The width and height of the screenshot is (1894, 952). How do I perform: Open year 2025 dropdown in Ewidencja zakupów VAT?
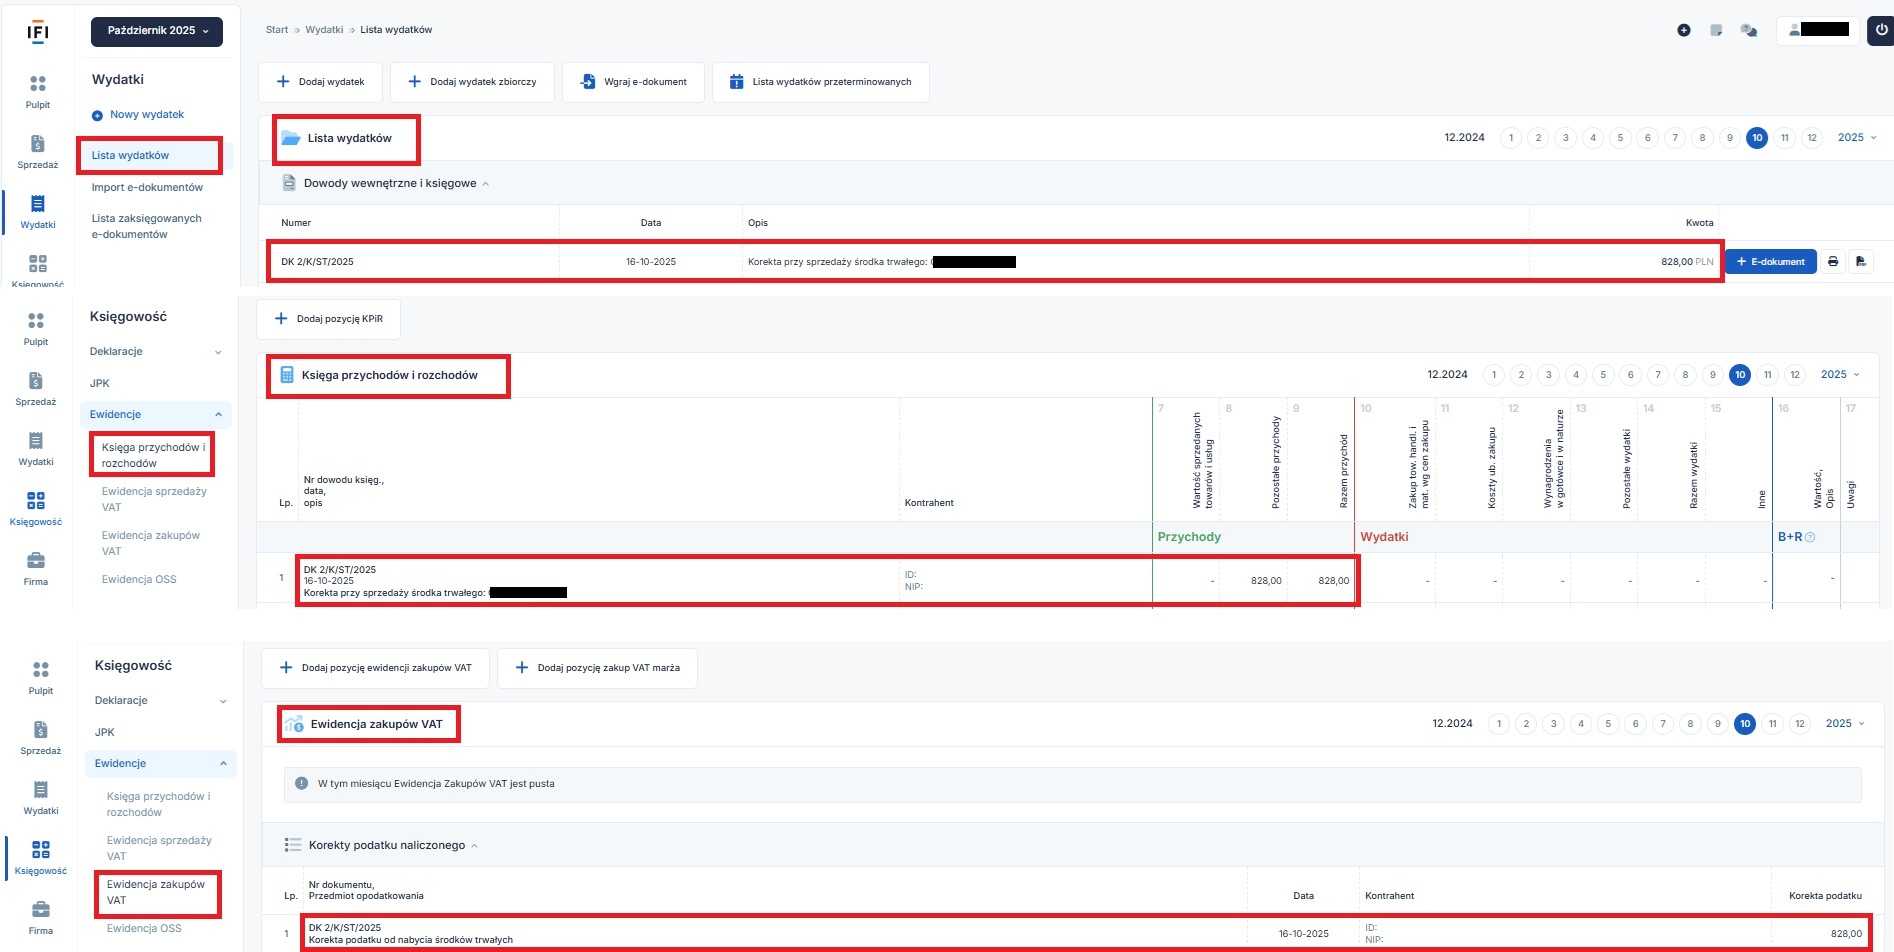pyautogui.click(x=1845, y=724)
